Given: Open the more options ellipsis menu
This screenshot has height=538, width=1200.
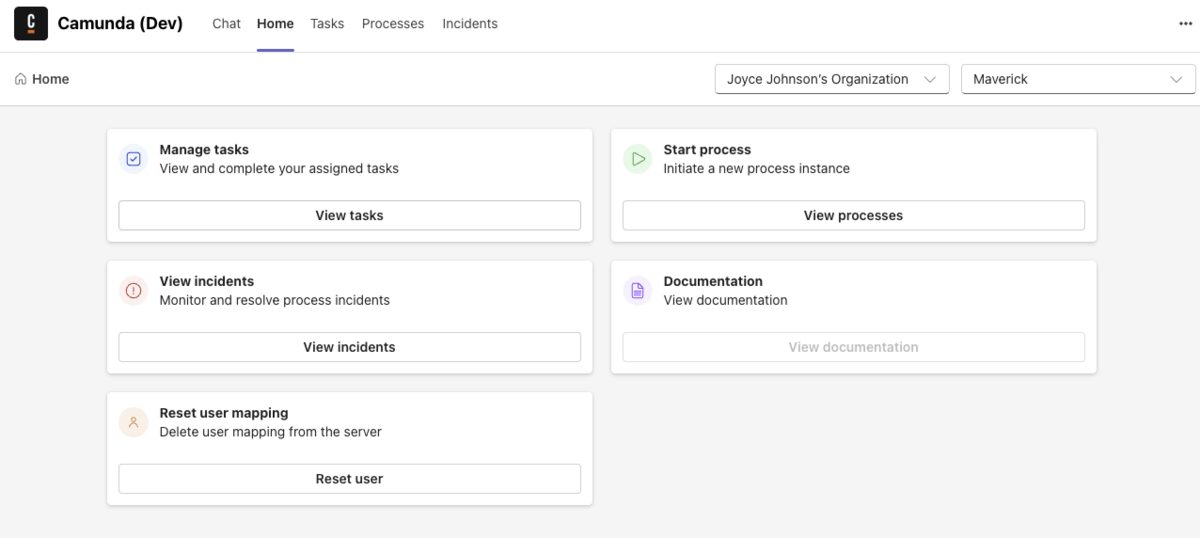Looking at the screenshot, I should (x=1186, y=24).
